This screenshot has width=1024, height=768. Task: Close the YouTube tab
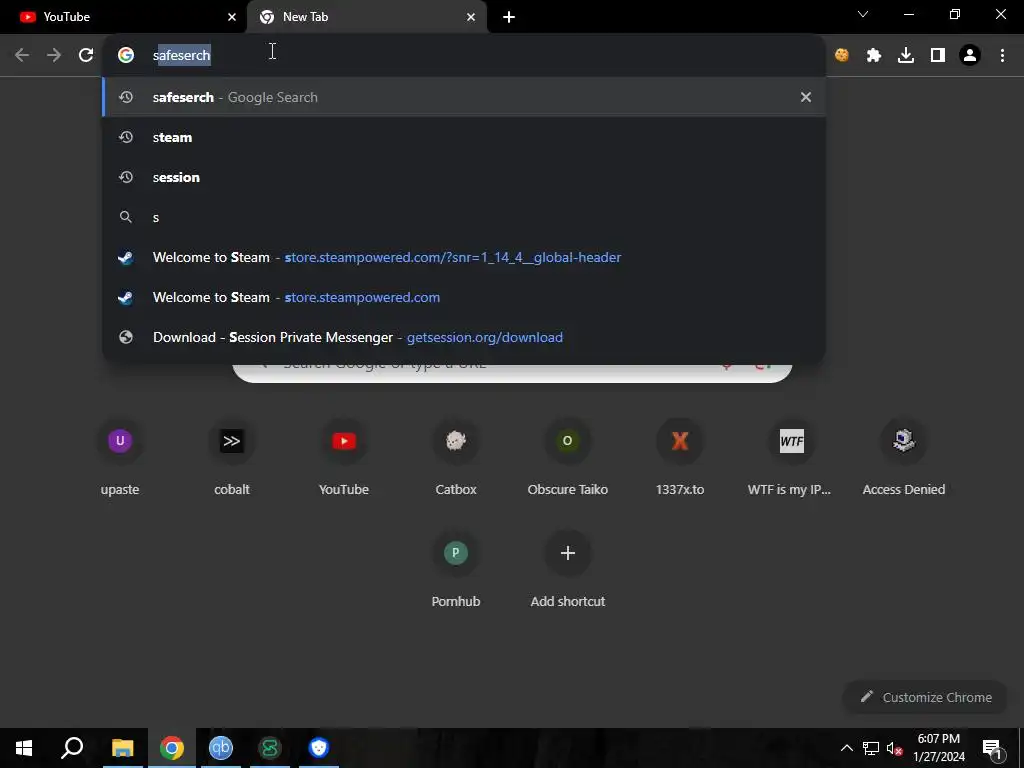tap(232, 17)
